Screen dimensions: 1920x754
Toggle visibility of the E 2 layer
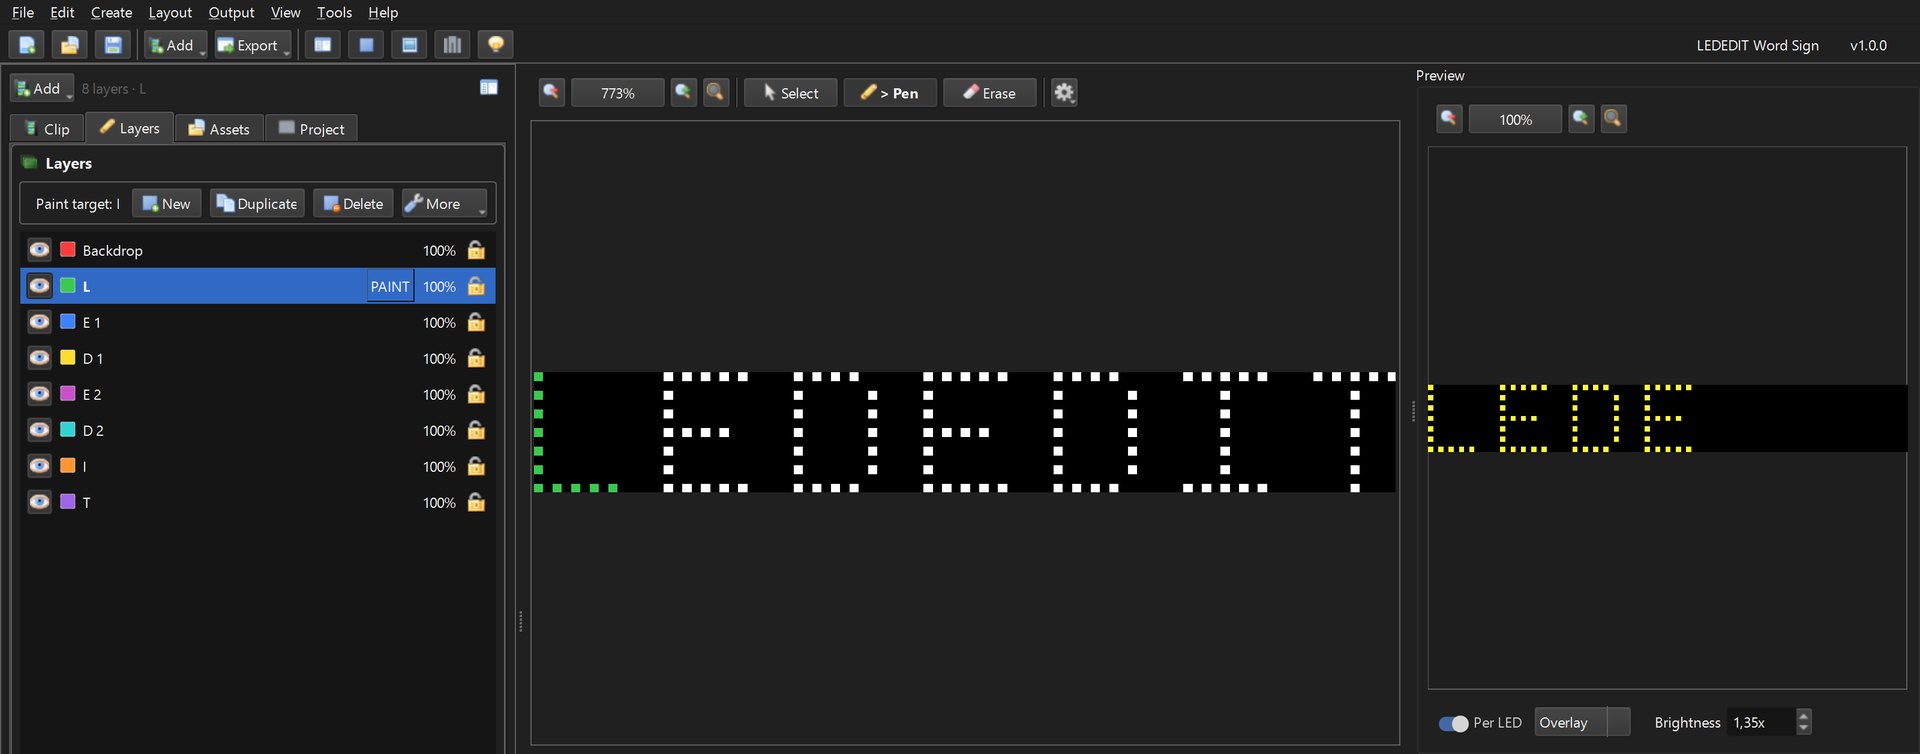click(39, 394)
